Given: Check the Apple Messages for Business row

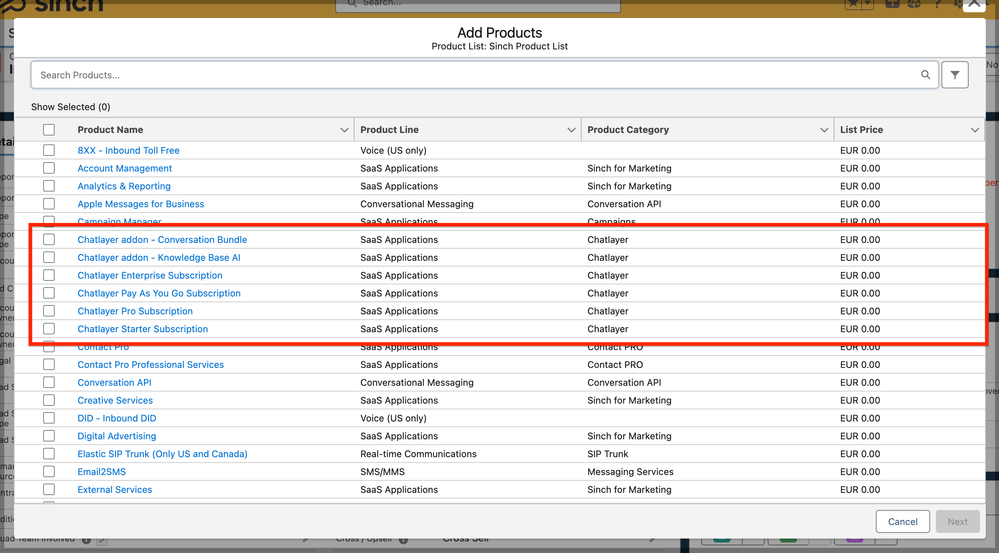Looking at the screenshot, I should point(49,204).
